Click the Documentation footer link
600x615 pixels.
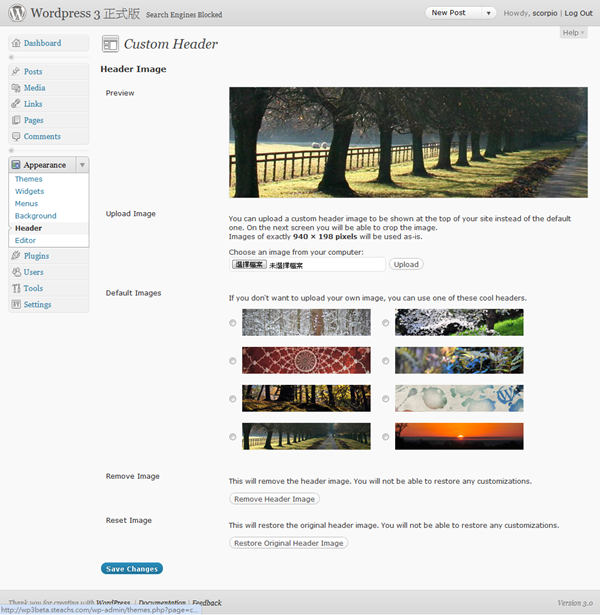[x=162, y=602]
